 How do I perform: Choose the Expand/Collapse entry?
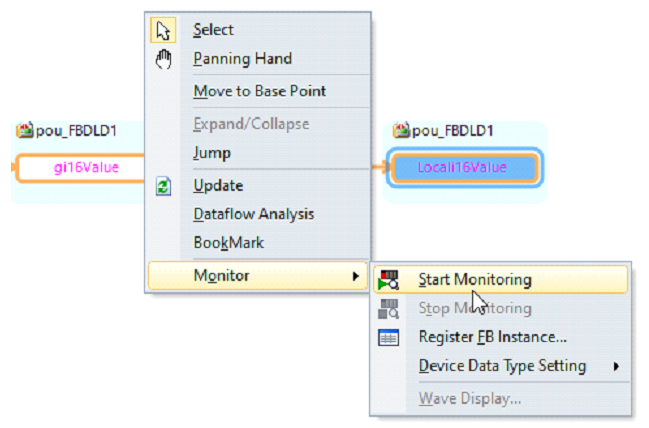251,124
